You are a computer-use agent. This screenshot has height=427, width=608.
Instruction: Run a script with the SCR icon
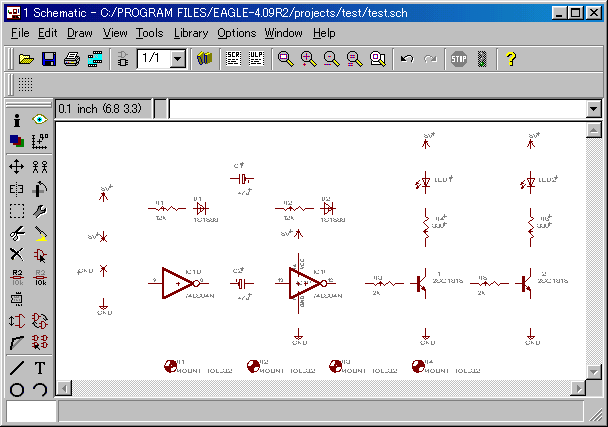click(233, 59)
